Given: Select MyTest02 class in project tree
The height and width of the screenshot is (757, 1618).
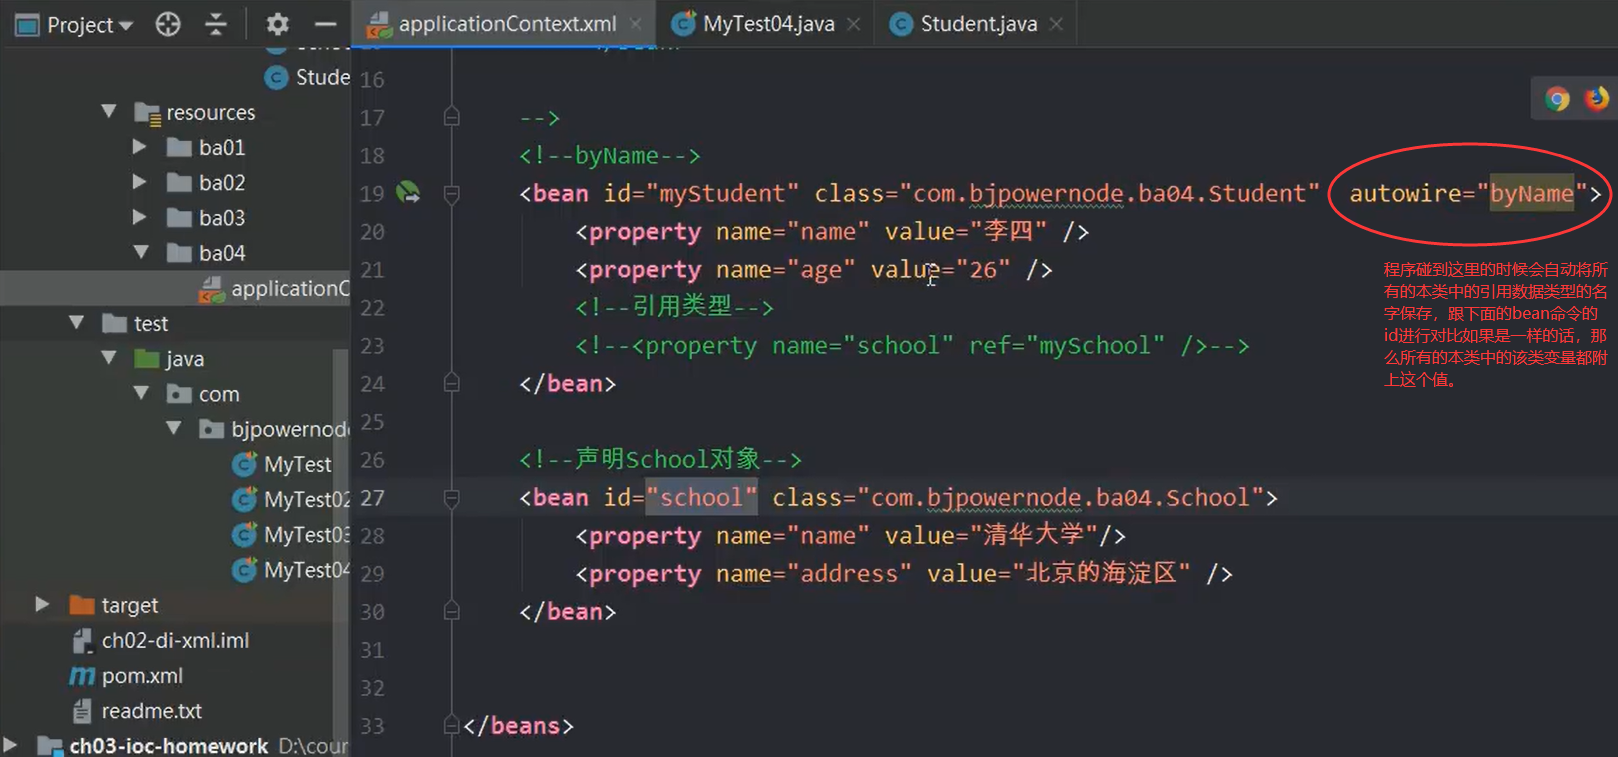Looking at the screenshot, I should pyautogui.click(x=306, y=499).
